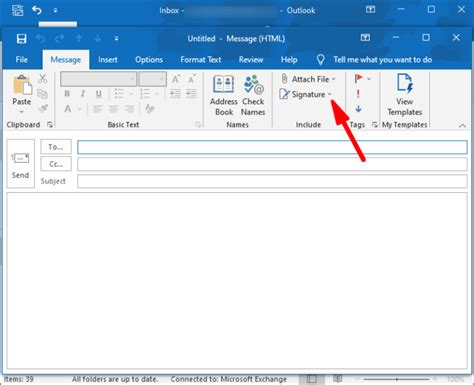Clear all formatting
The image size is (474, 385).
tap(150, 109)
